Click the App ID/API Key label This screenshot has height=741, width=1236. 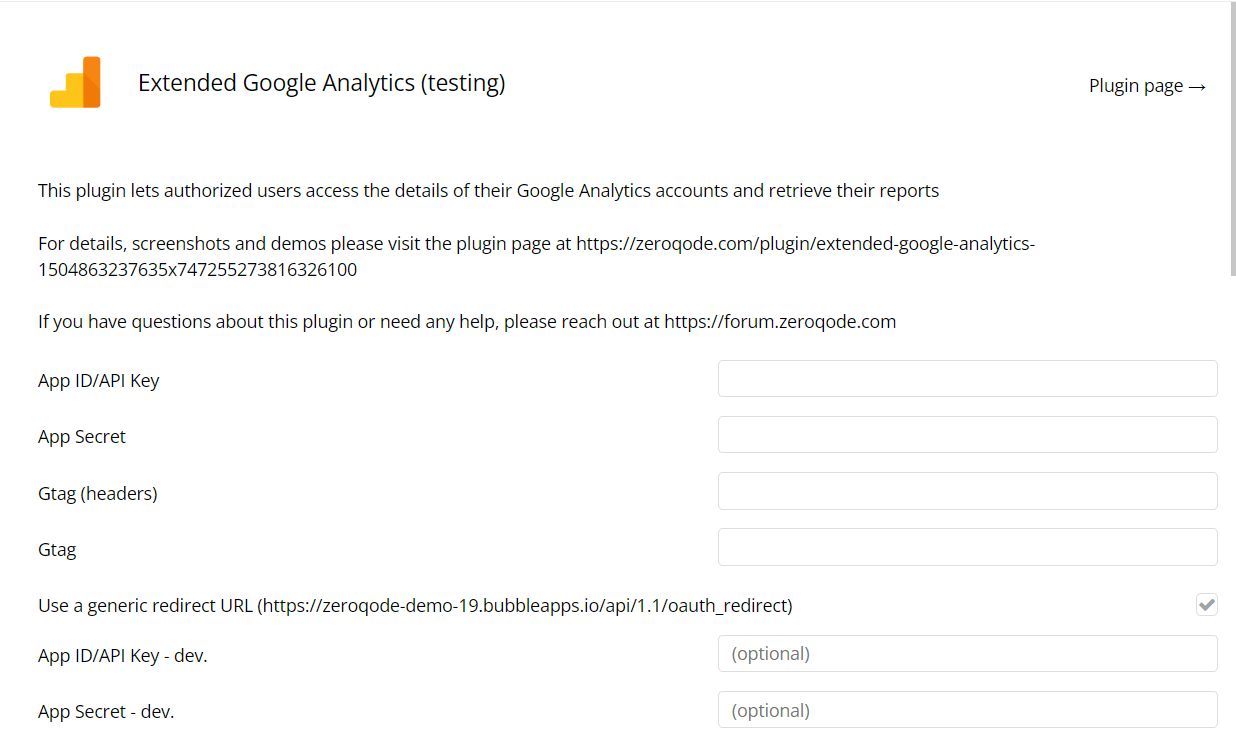coord(99,380)
